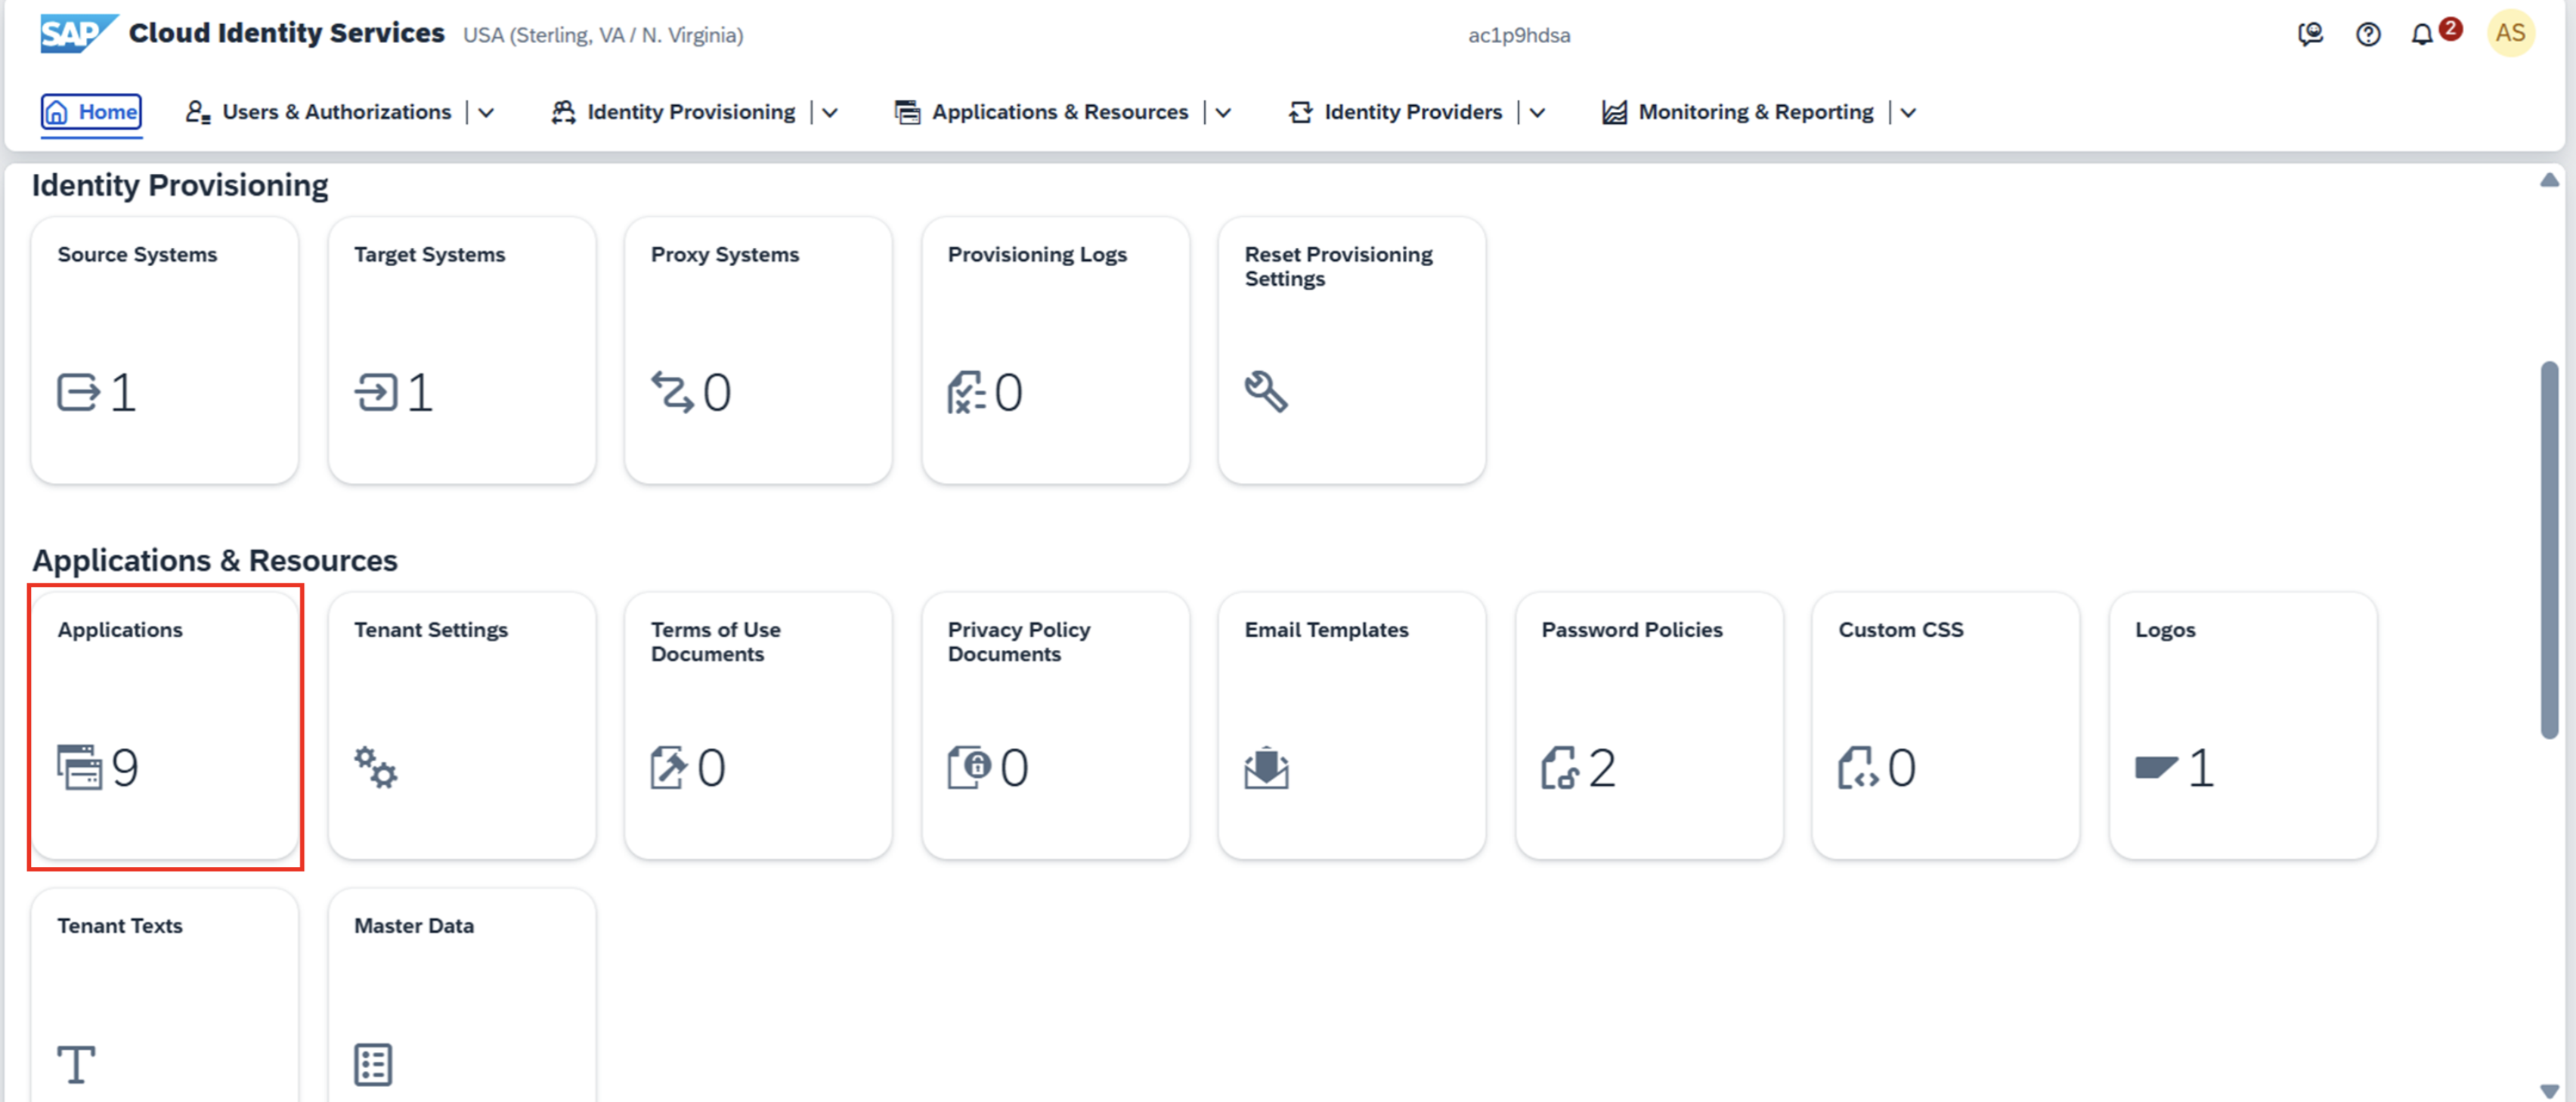Expand Identity Providers dropdown chevron
2576x1102 pixels.
pyautogui.click(x=1537, y=113)
